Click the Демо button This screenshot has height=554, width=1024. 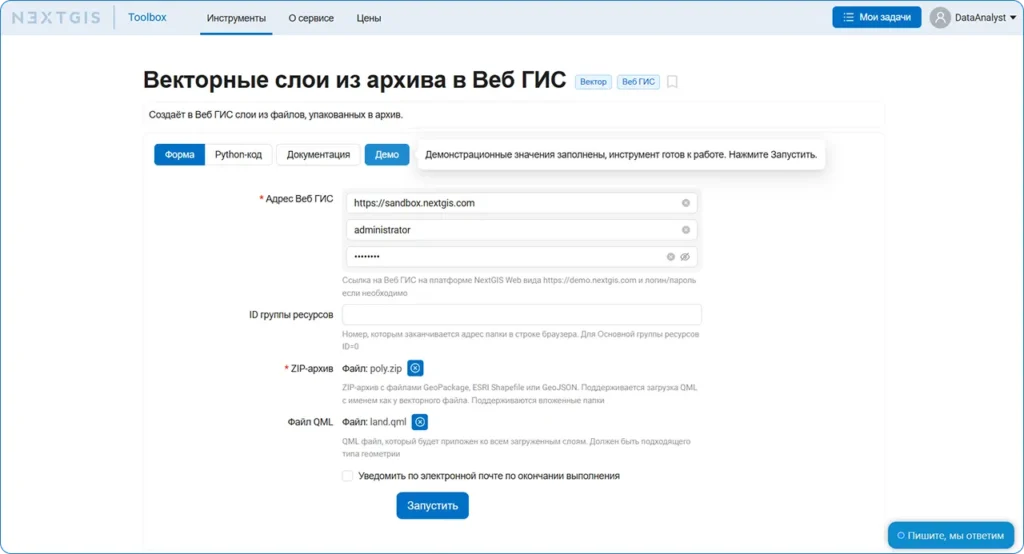(x=387, y=155)
